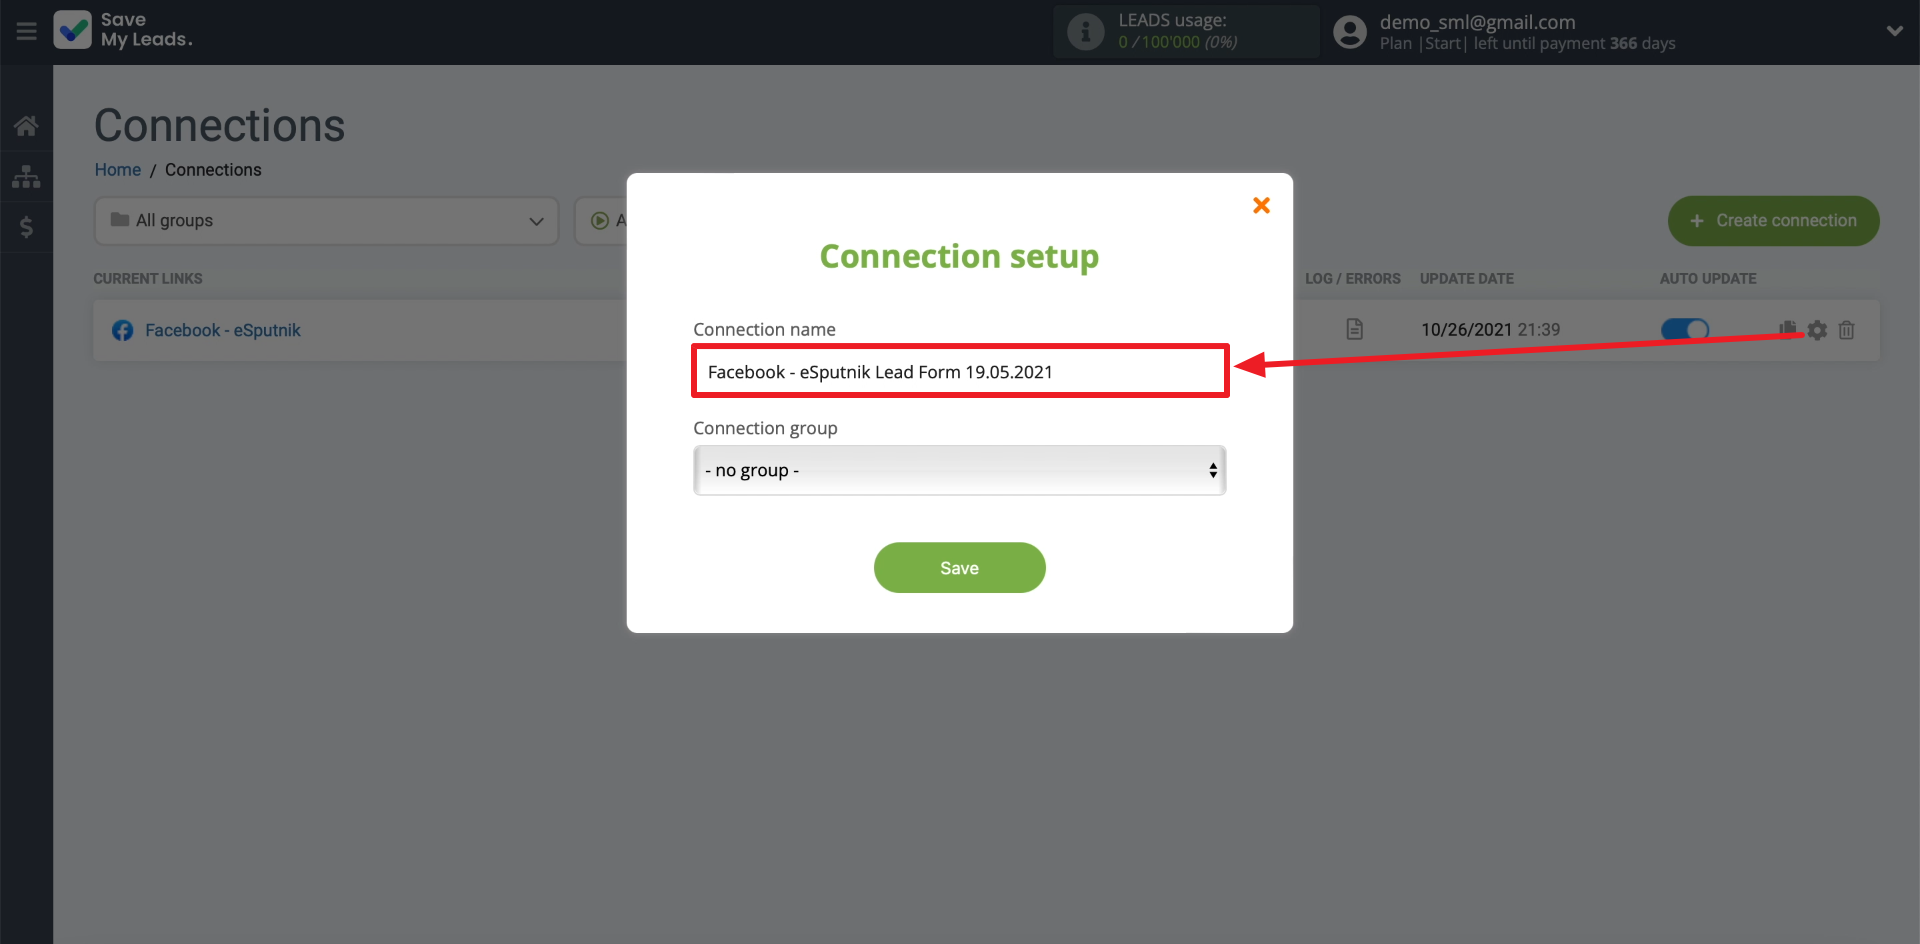Open the log document icon
Image resolution: width=1920 pixels, height=944 pixels.
[1354, 329]
